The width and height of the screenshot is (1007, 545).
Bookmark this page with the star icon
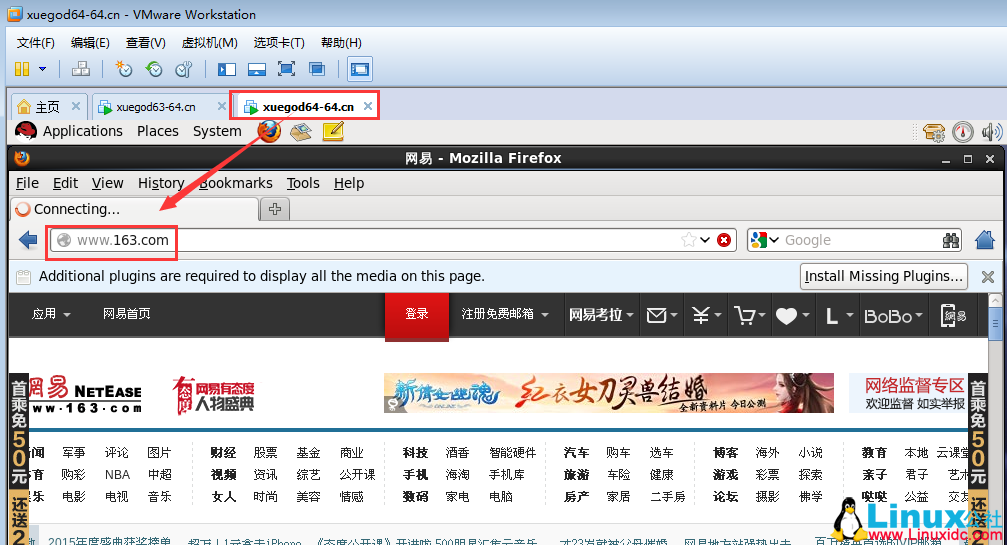pyautogui.click(x=688, y=240)
